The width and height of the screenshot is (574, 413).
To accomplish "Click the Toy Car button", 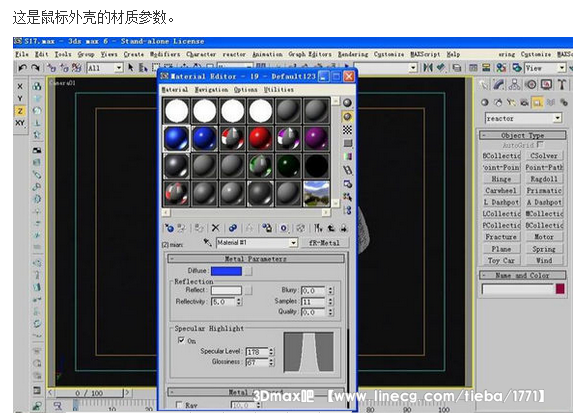I will (x=501, y=261).
